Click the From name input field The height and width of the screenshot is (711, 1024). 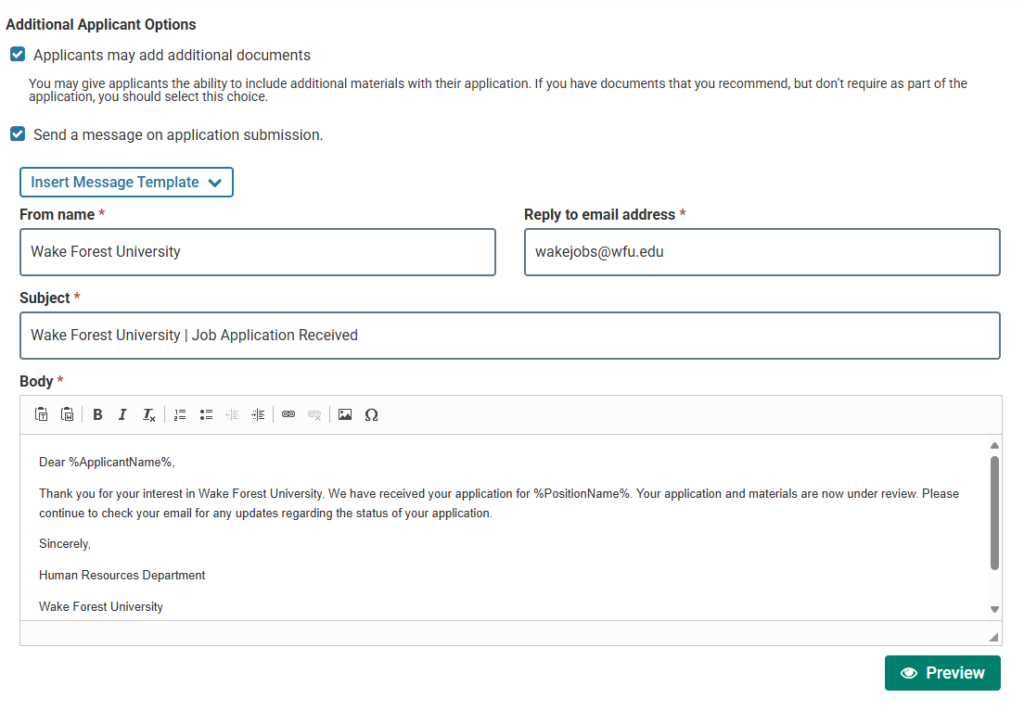(257, 252)
